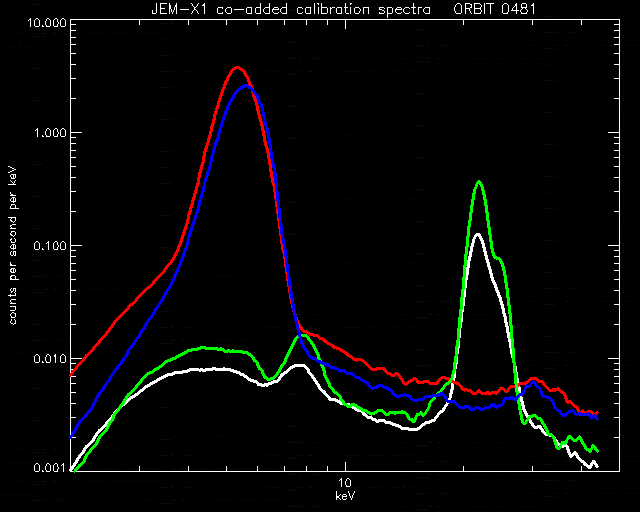Click the blue curve's starting point at left axis
This screenshot has width=640, height=512.
coord(72,436)
